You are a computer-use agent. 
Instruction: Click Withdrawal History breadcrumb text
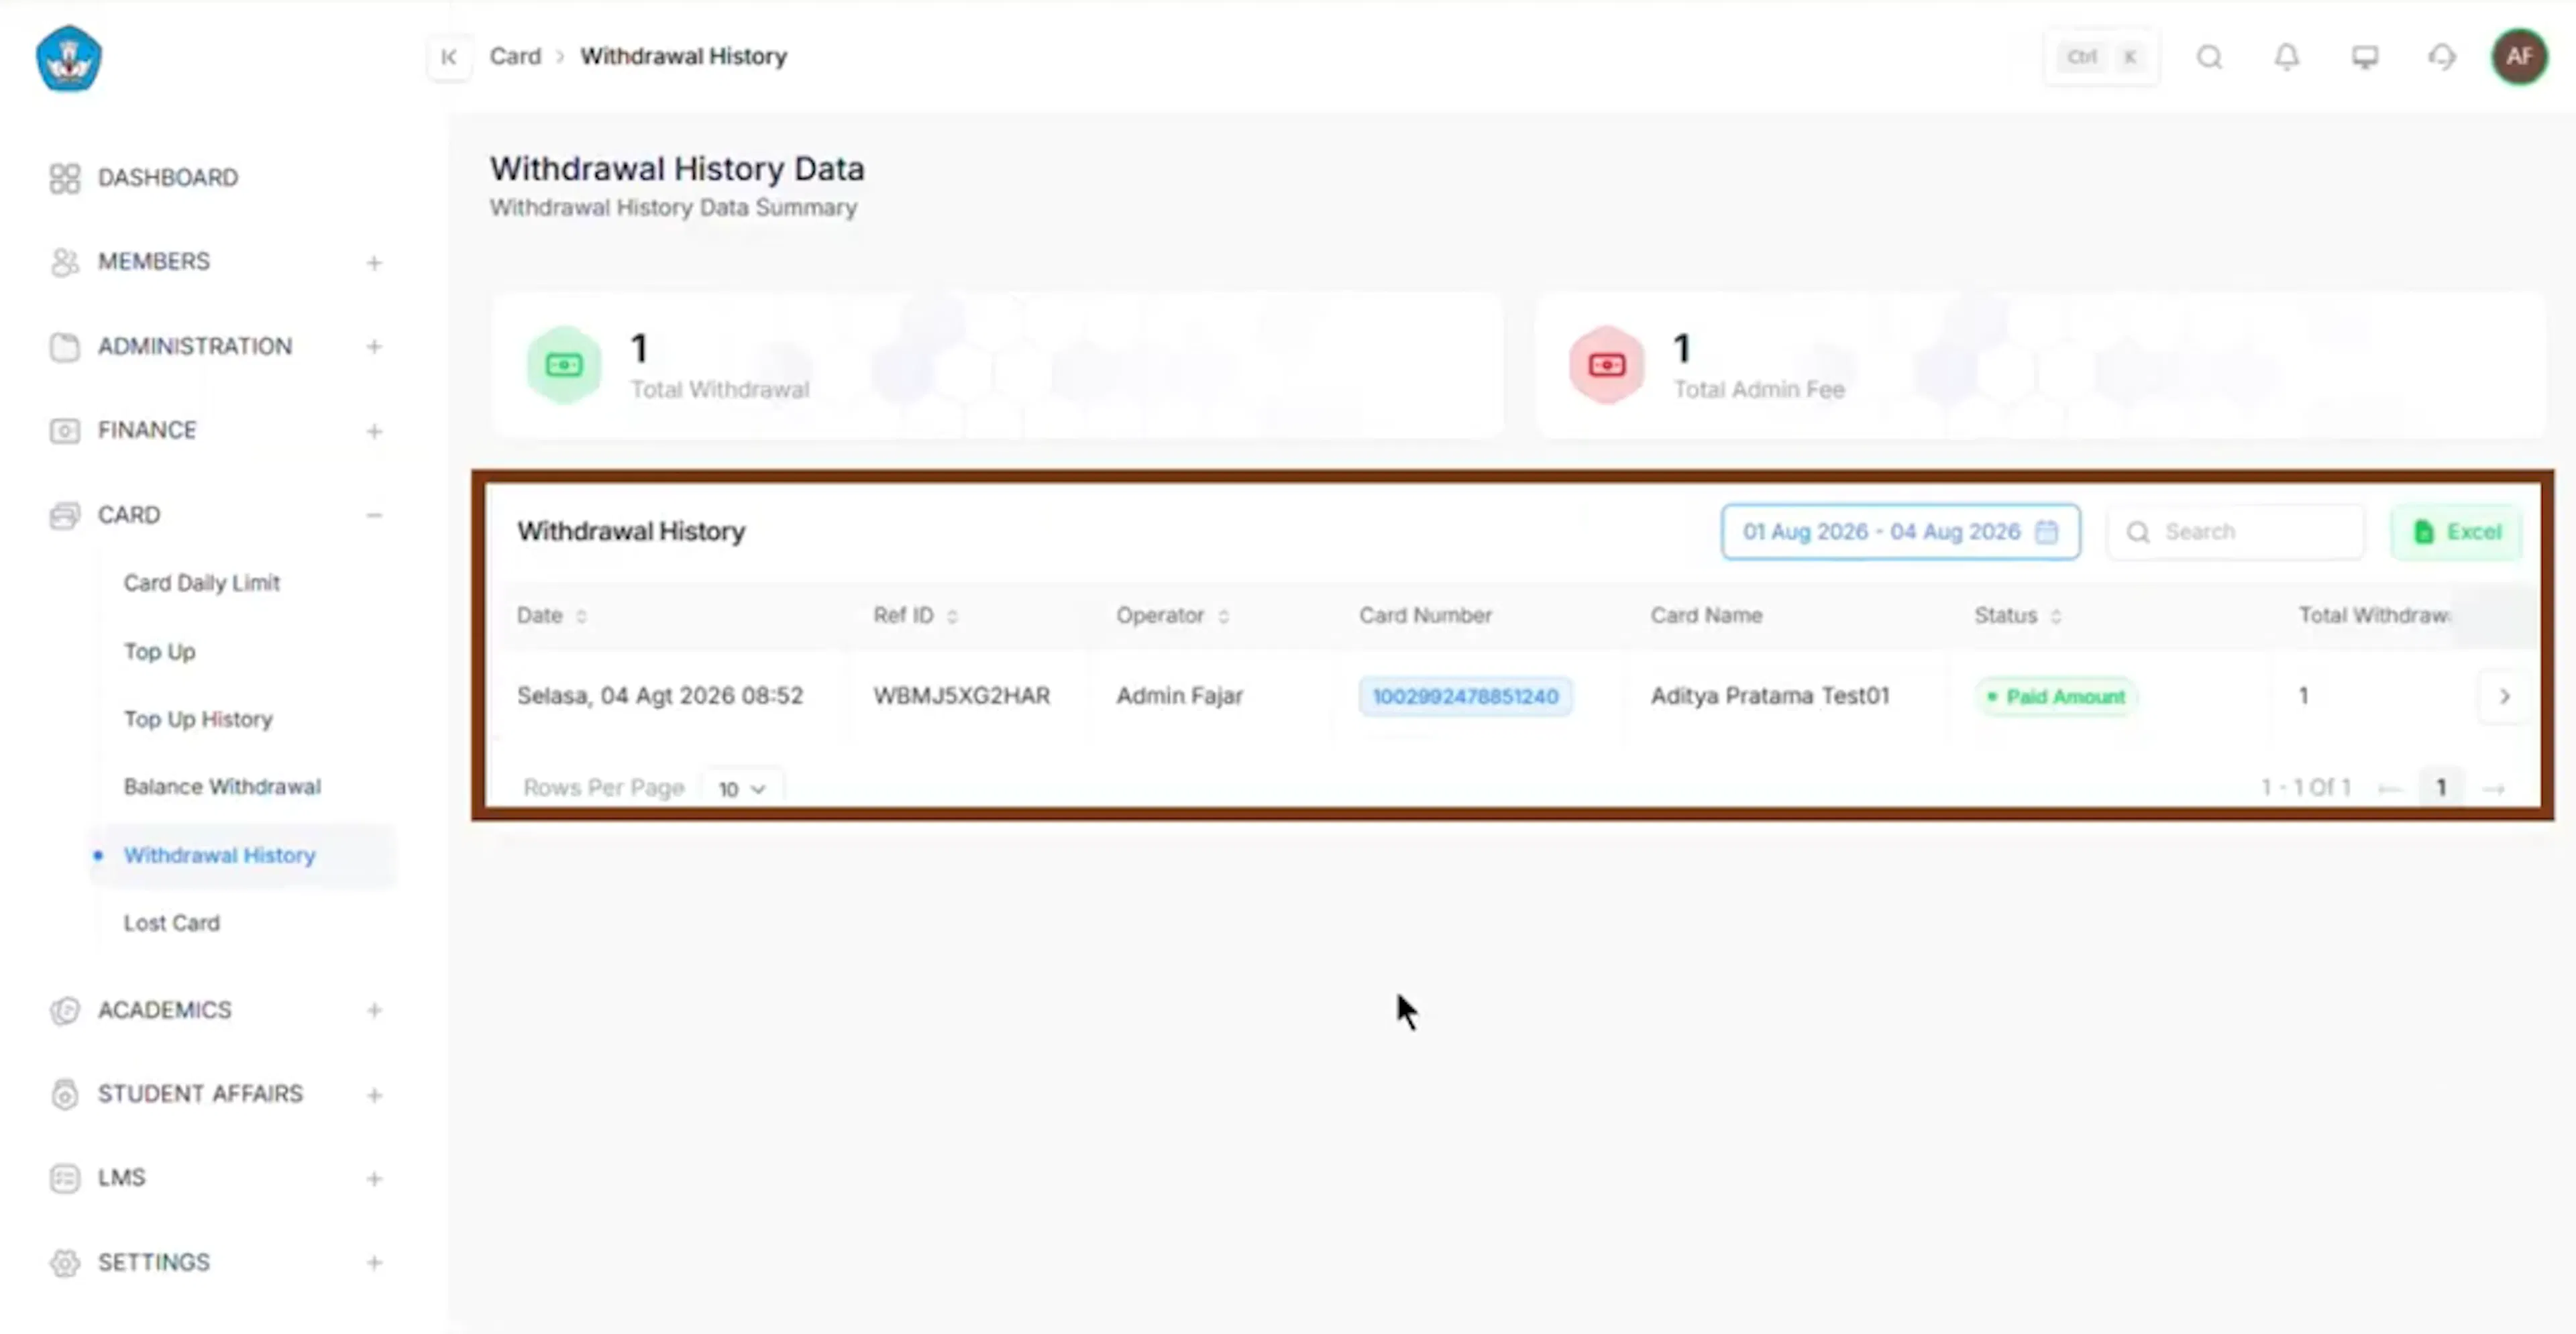coord(684,57)
